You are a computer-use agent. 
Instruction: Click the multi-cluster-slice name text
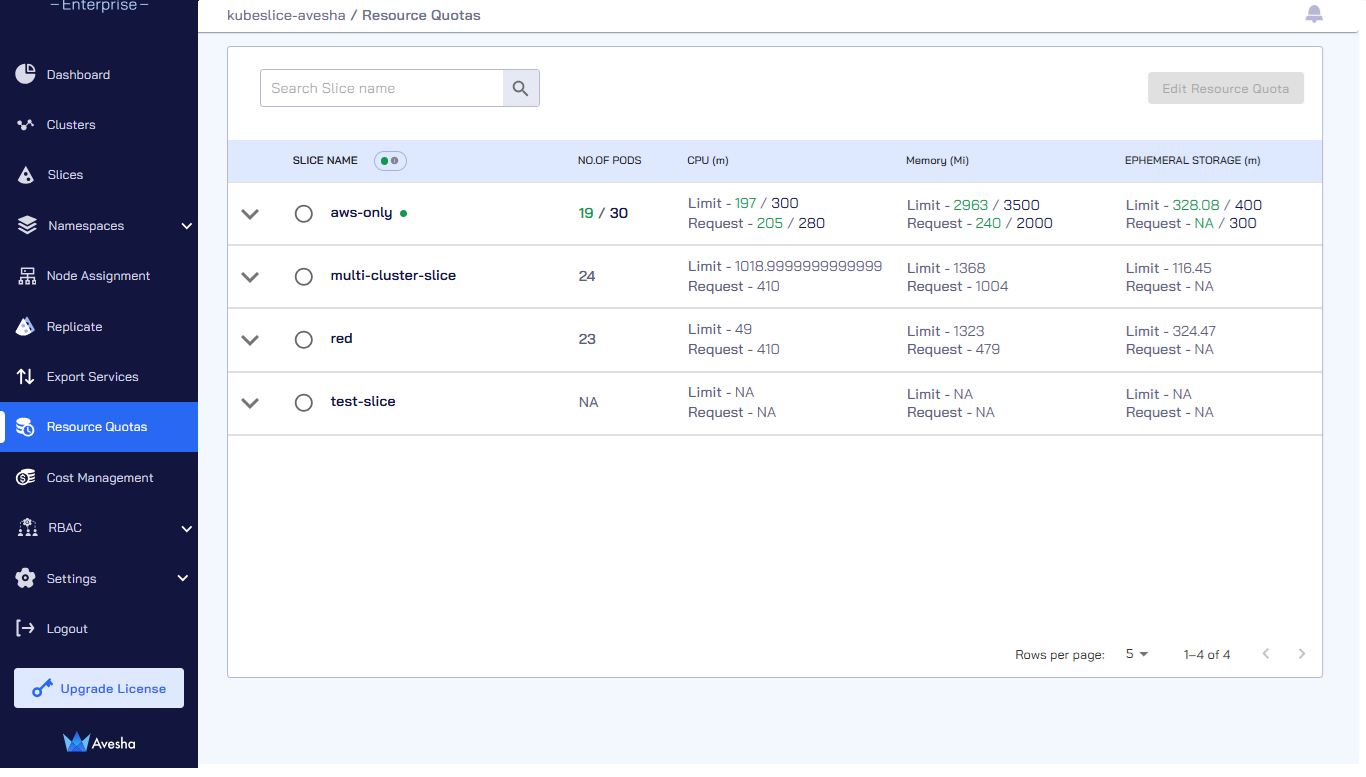tap(393, 275)
